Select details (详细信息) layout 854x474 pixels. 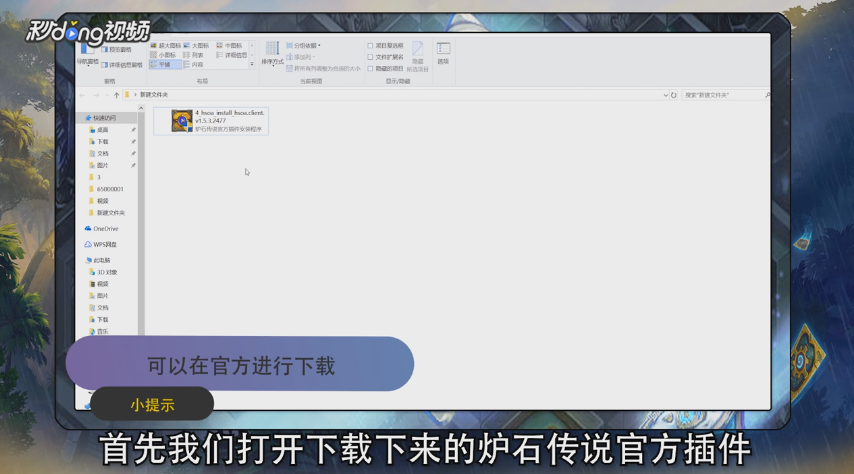click(x=232, y=55)
